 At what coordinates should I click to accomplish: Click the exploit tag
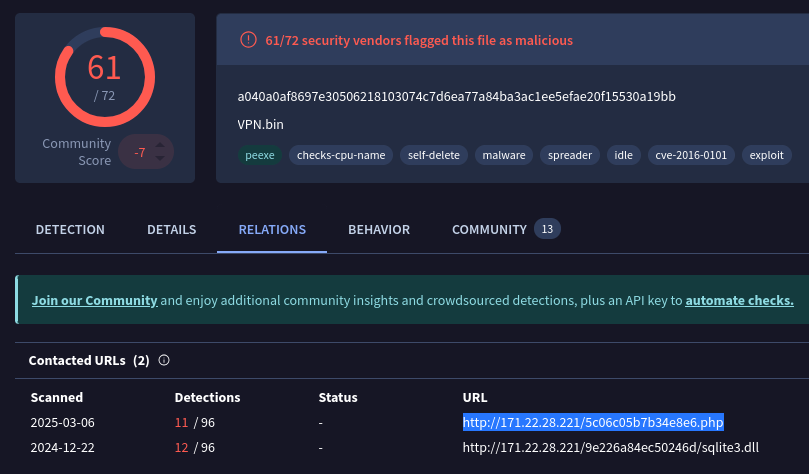pyautogui.click(x=768, y=155)
